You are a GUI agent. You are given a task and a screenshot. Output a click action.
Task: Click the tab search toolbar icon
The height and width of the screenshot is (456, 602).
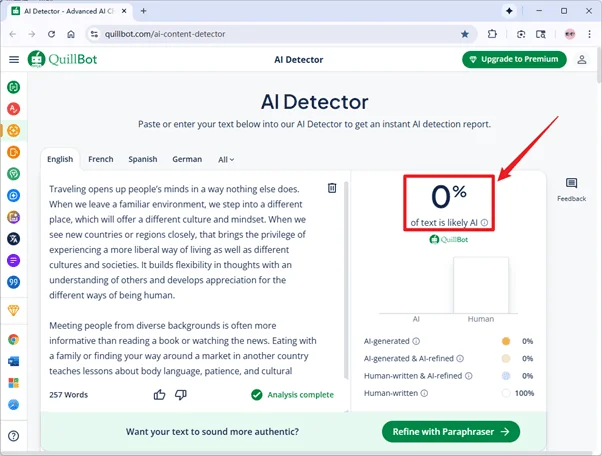tap(541, 34)
